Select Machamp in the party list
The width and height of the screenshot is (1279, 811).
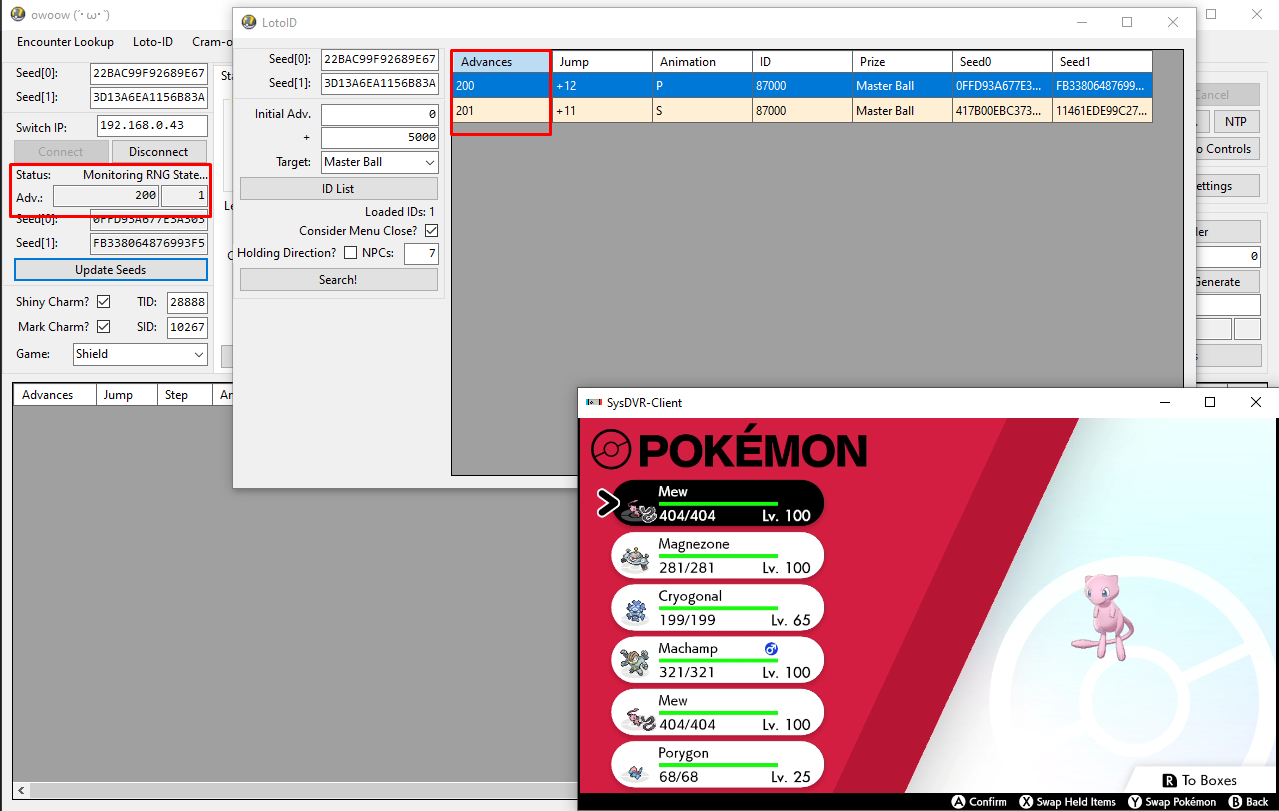(x=717, y=659)
